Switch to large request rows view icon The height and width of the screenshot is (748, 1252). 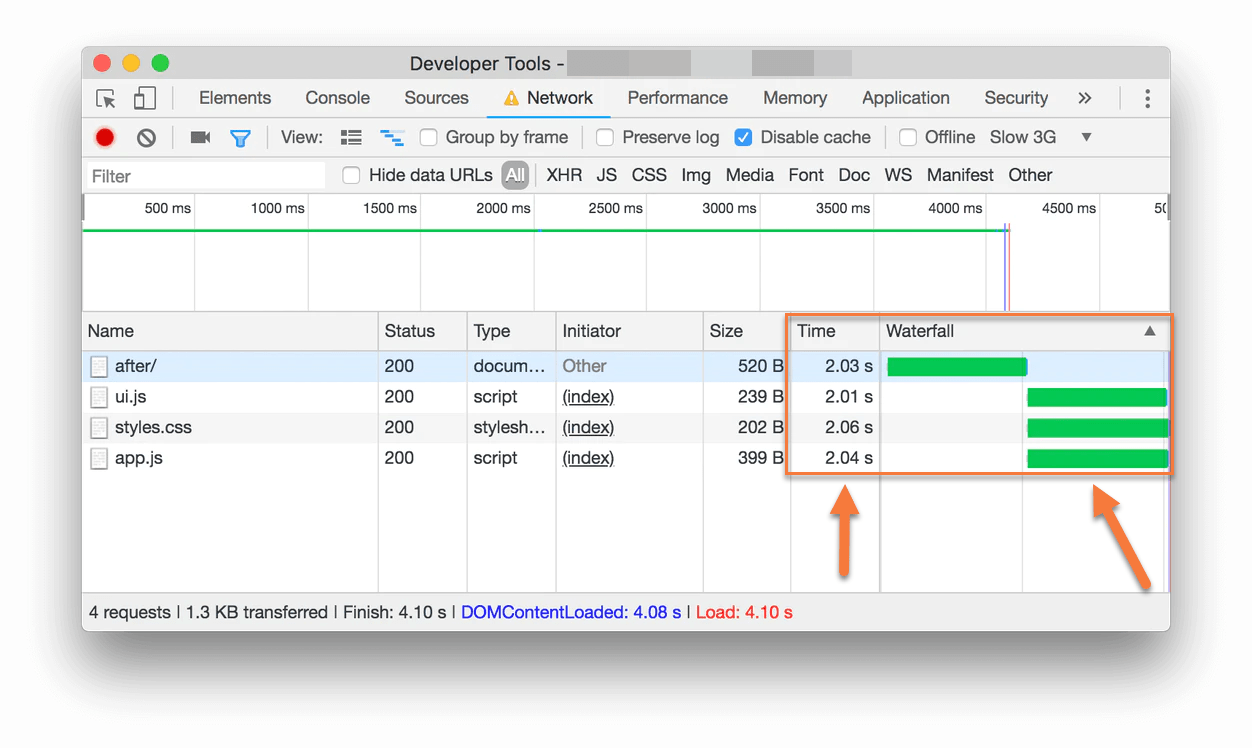click(x=351, y=137)
